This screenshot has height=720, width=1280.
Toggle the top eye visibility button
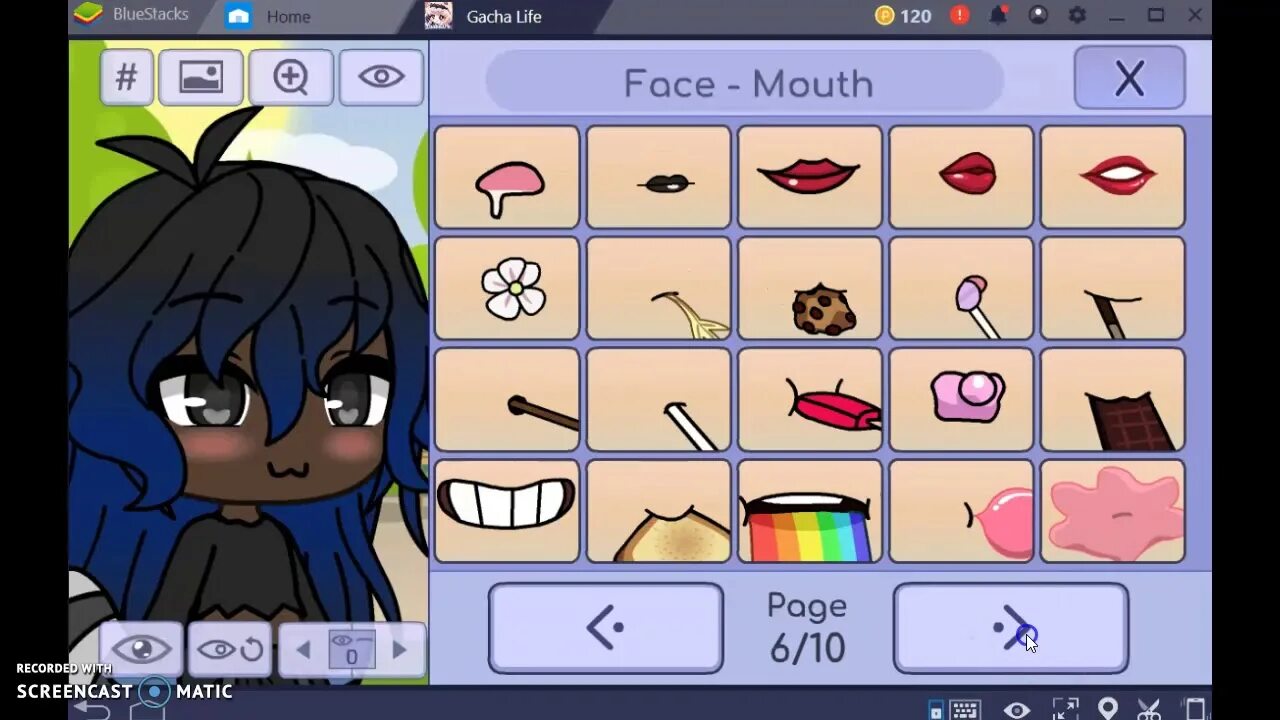click(x=381, y=77)
